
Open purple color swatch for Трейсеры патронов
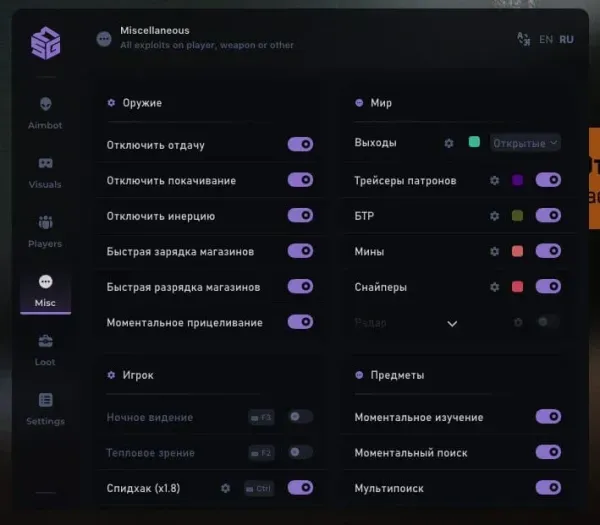(x=517, y=180)
